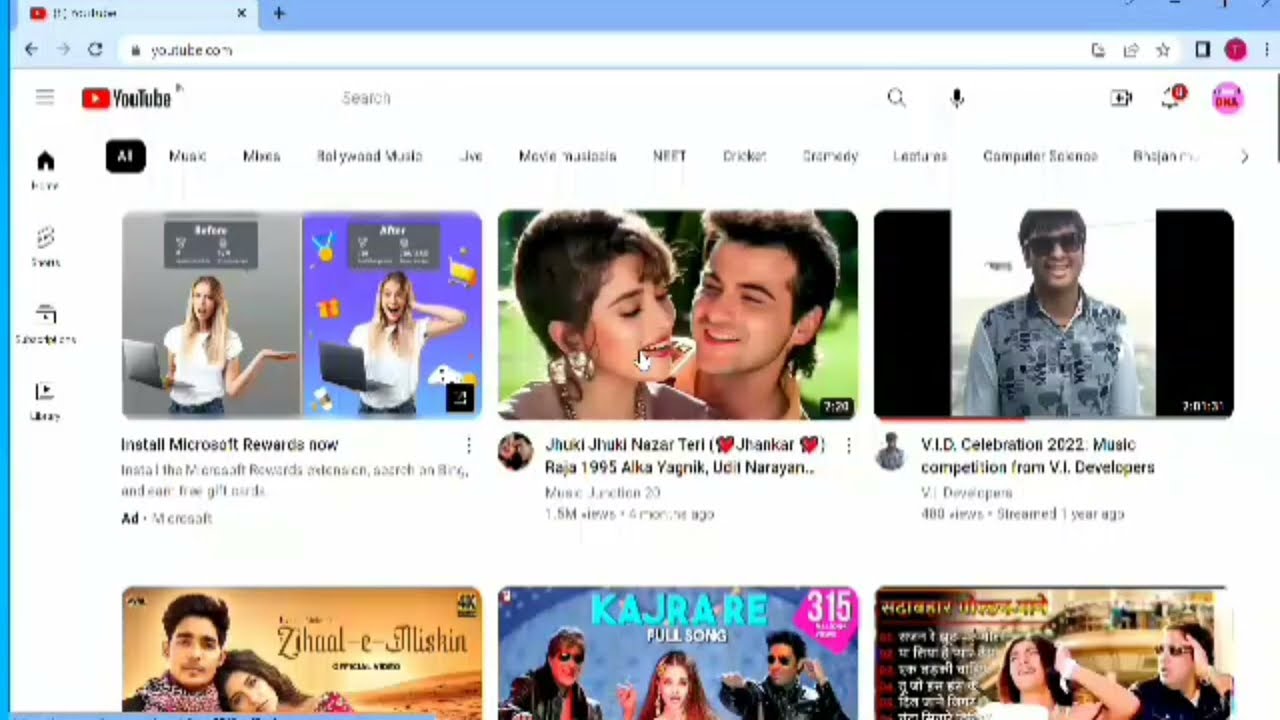Screen dimensions: 1280x720
Task: Open the YouTube account avatar menu
Action: (1227, 98)
